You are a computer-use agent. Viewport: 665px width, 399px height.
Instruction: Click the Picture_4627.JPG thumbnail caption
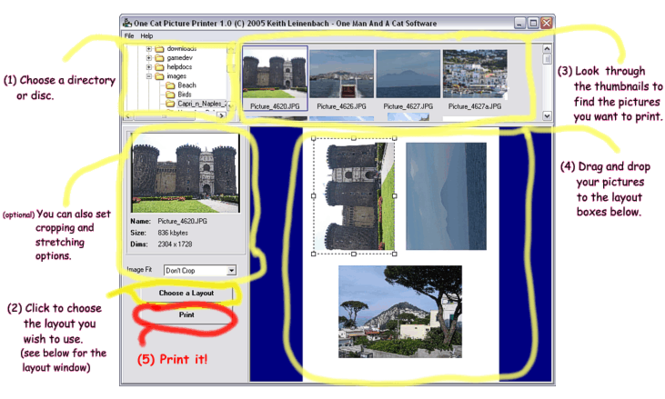(408, 106)
